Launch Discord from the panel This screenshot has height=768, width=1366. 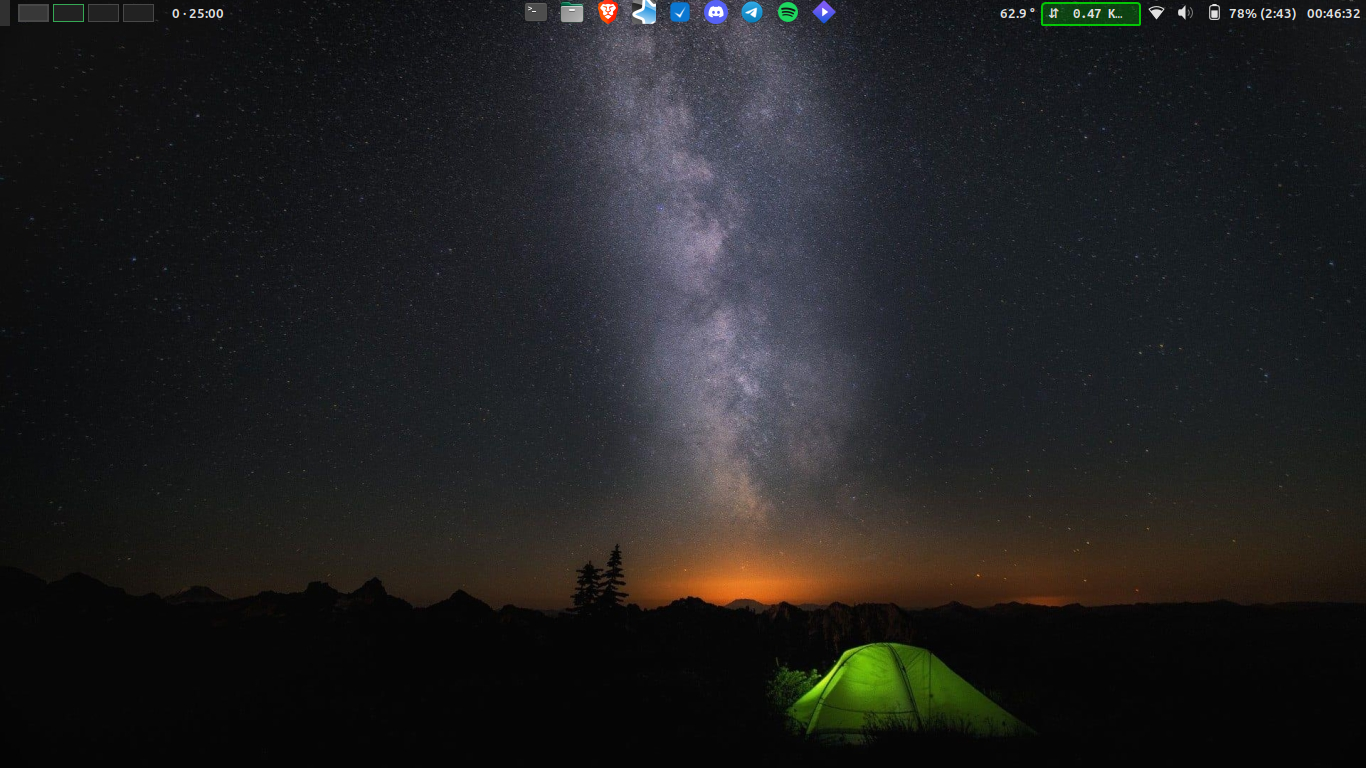pos(715,12)
